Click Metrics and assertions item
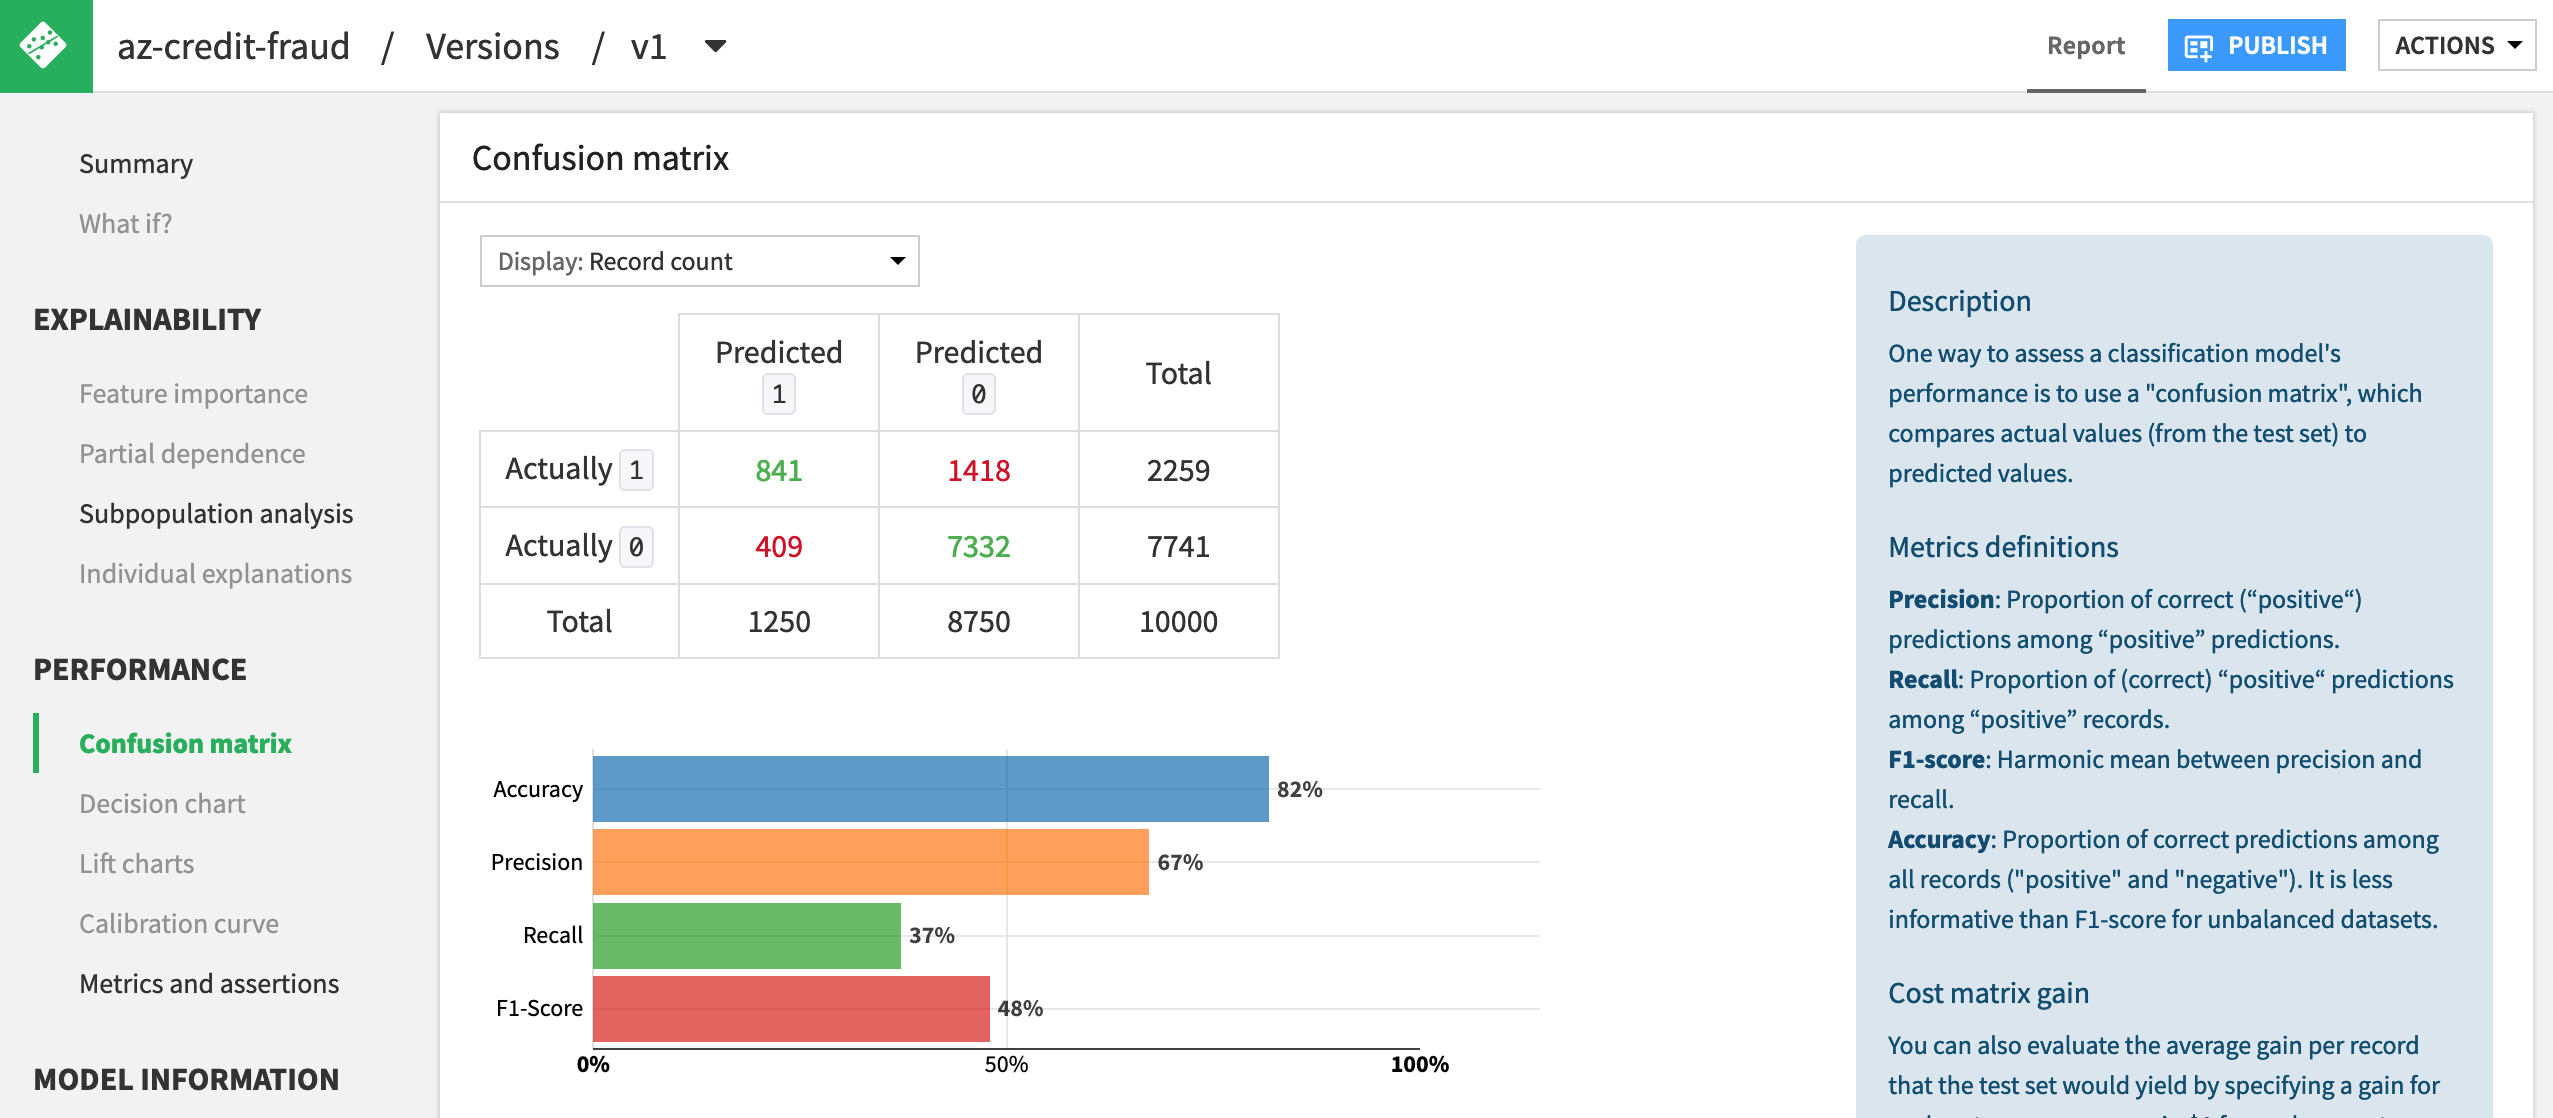The width and height of the screenshot is (2553, 1118). coord(210,983)
